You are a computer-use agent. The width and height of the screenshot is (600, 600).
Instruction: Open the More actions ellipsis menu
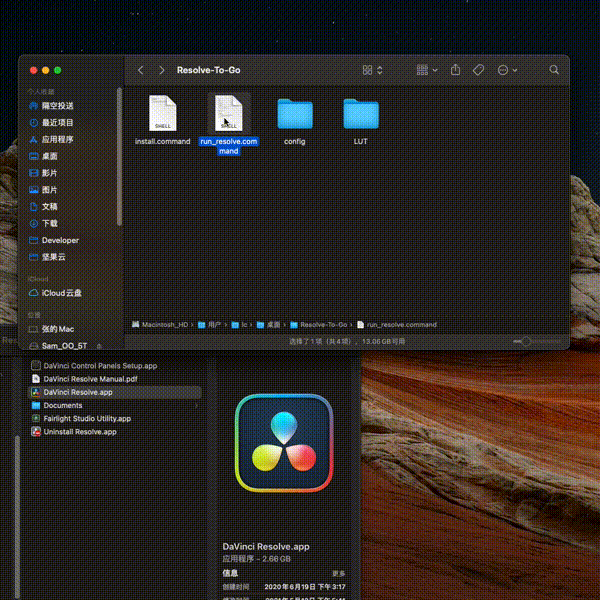tap(507, 70)
